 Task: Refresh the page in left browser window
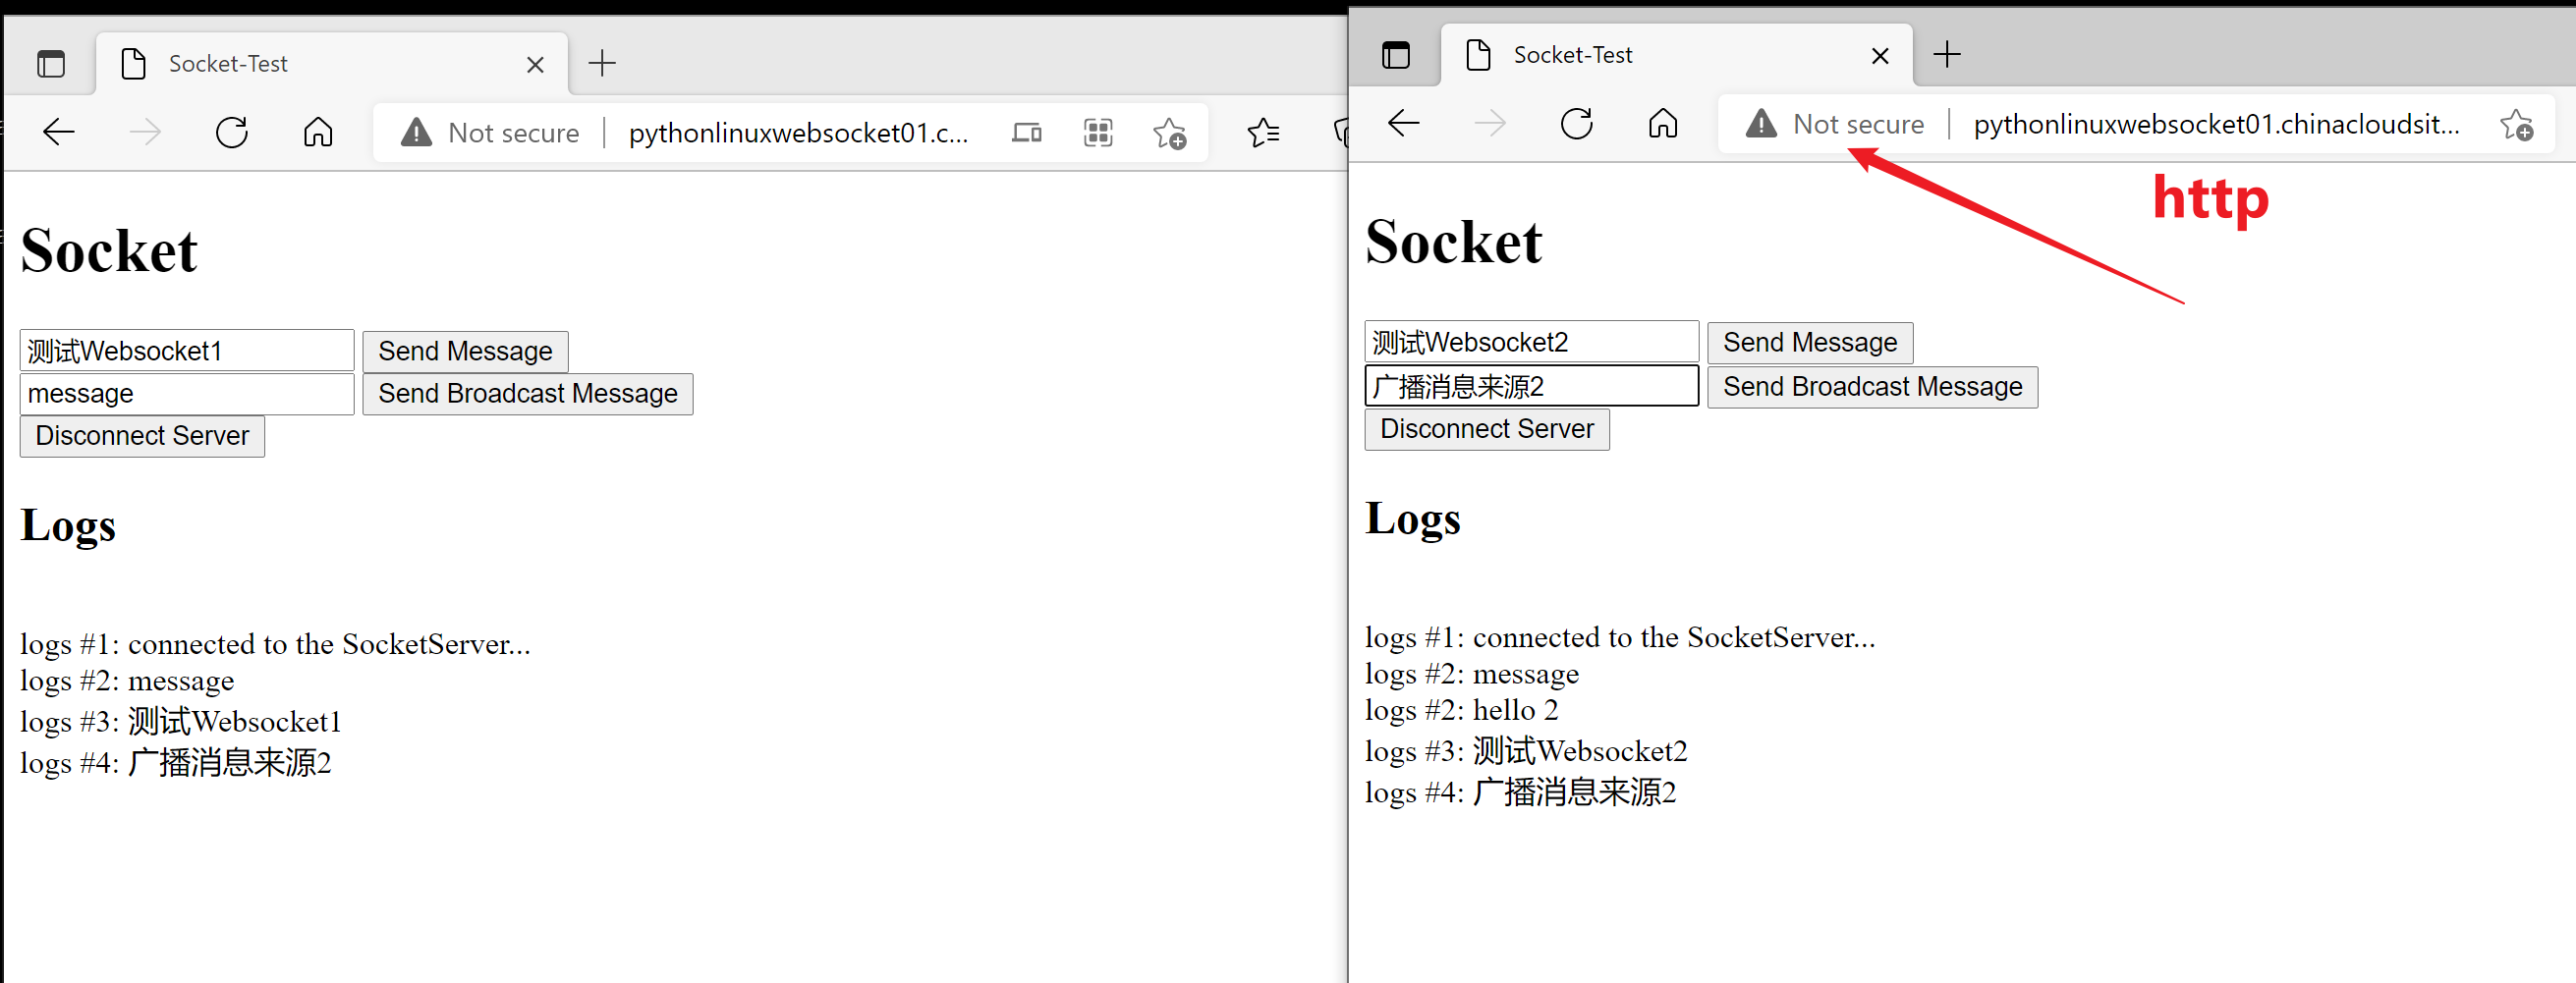232,132
